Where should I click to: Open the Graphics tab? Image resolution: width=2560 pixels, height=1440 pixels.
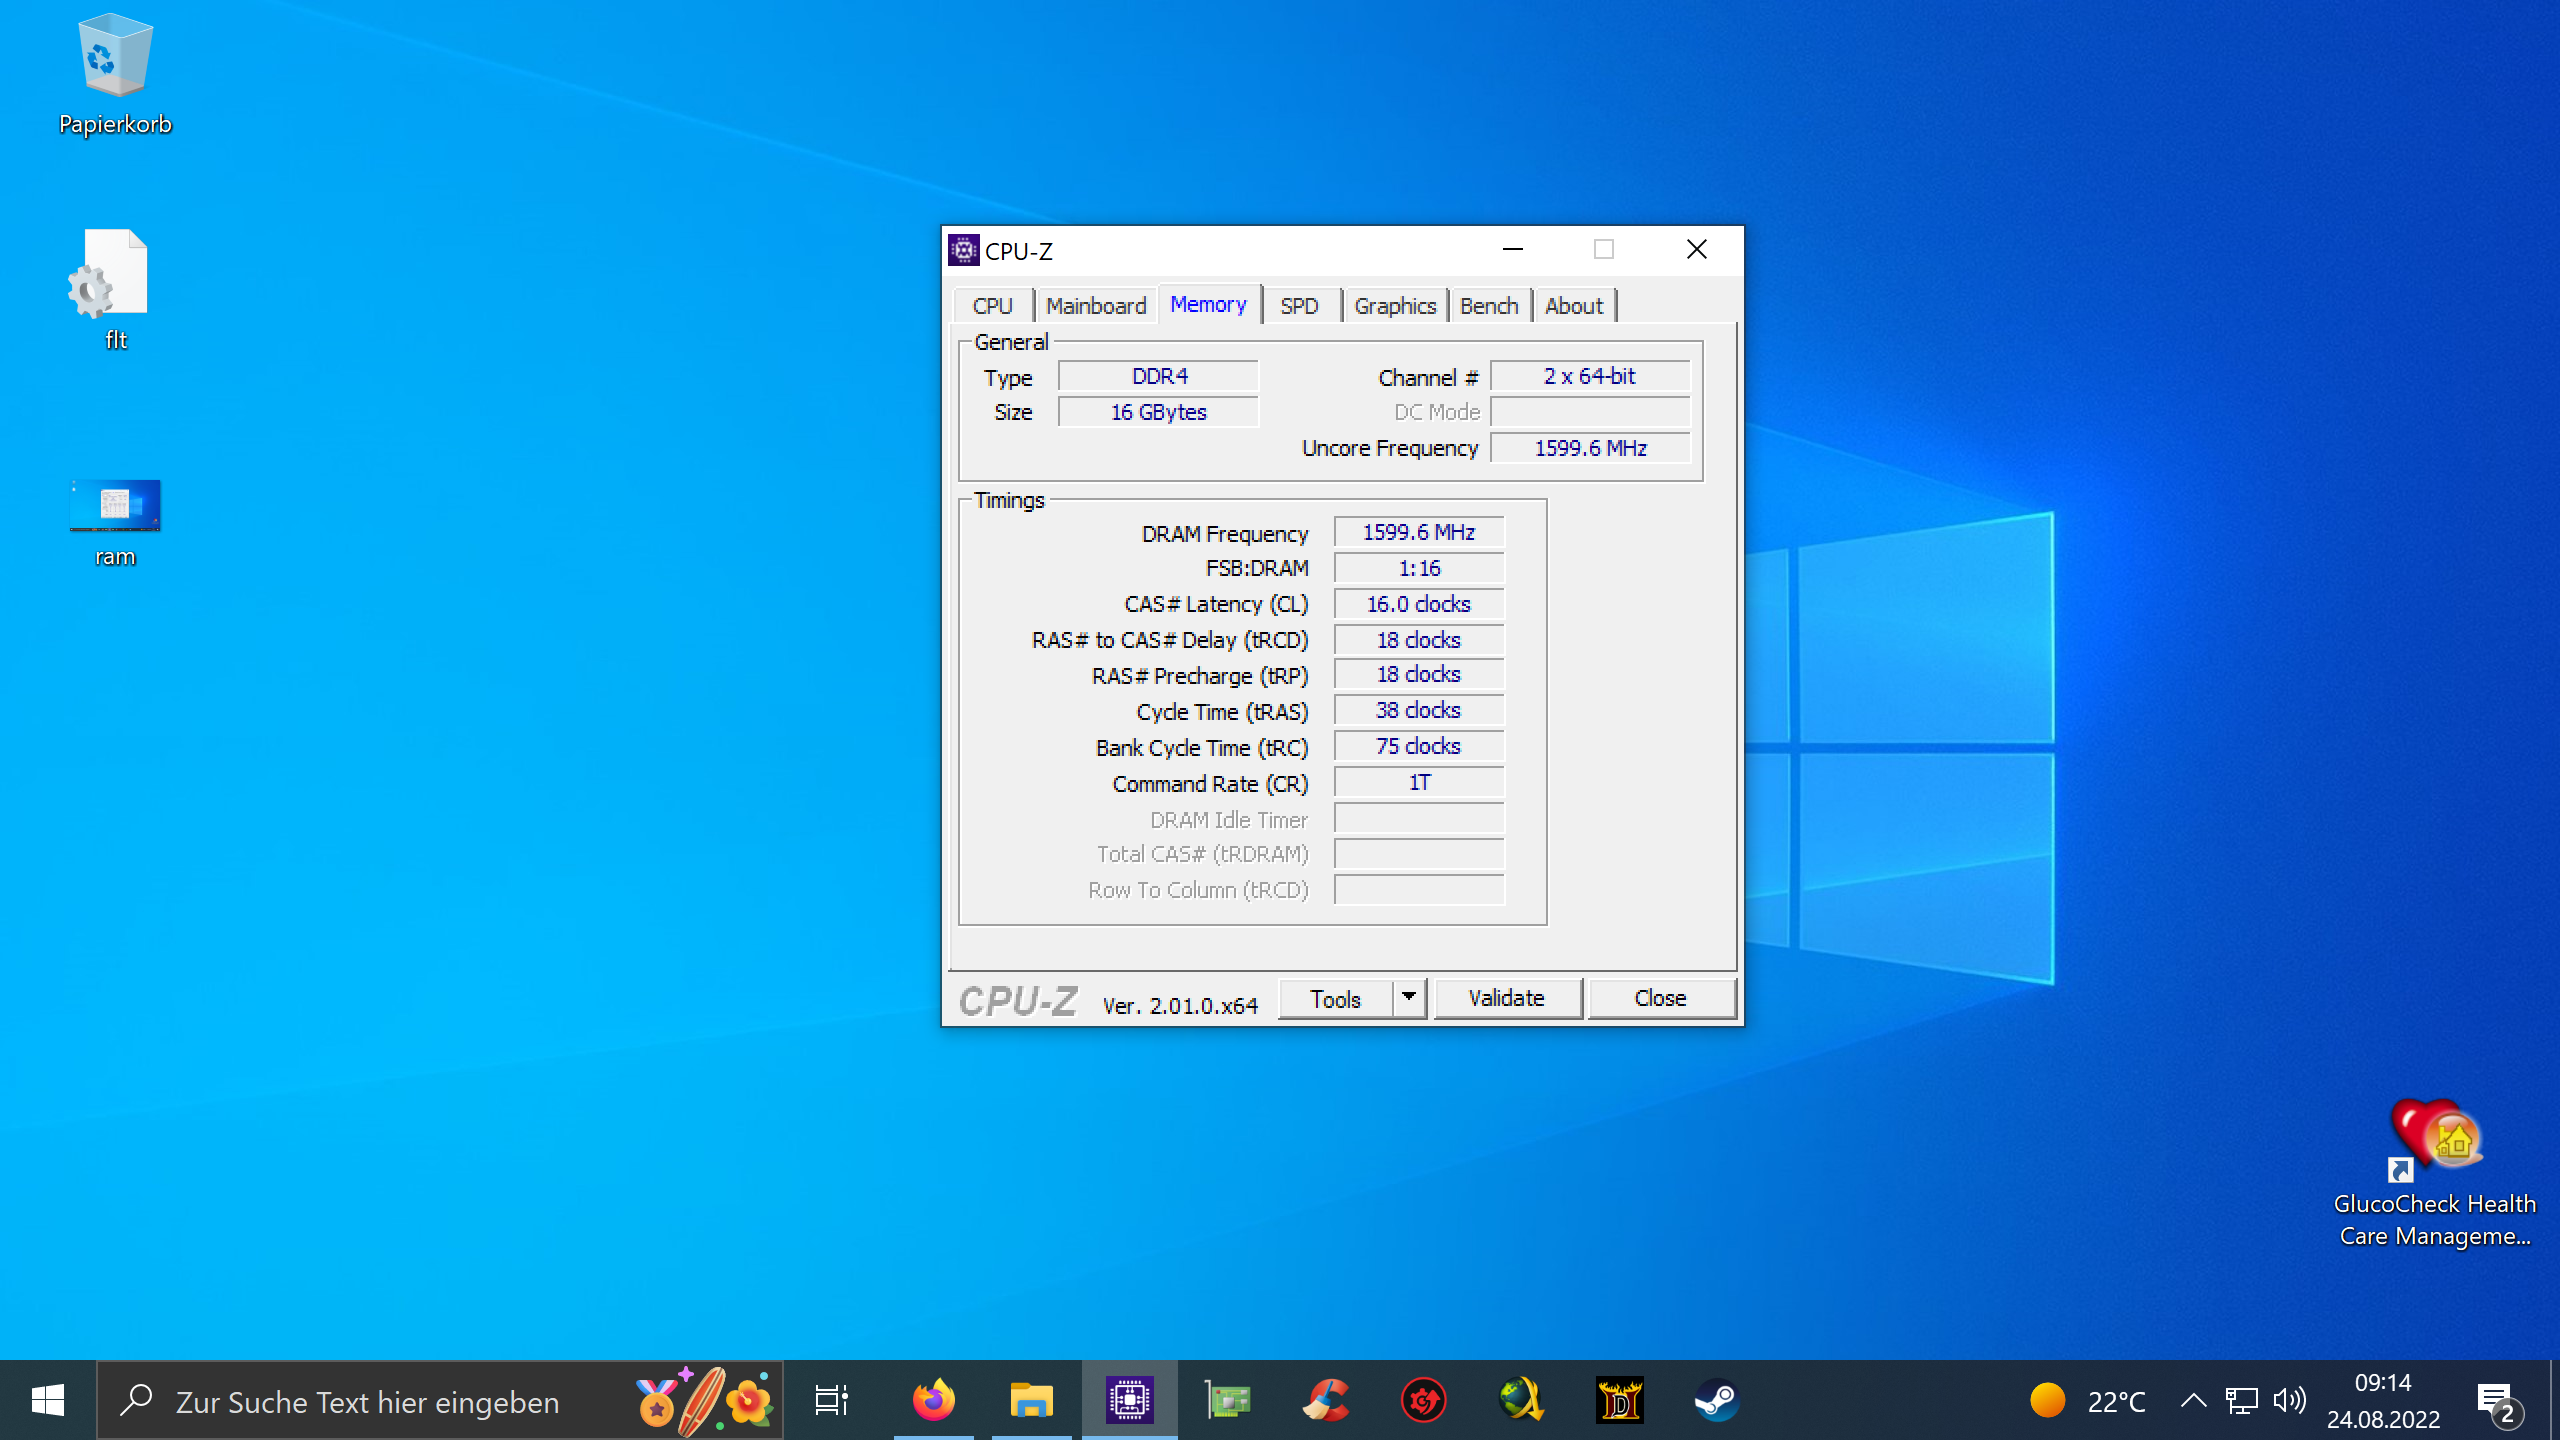pyautogui.click(x=1395, y=306)
